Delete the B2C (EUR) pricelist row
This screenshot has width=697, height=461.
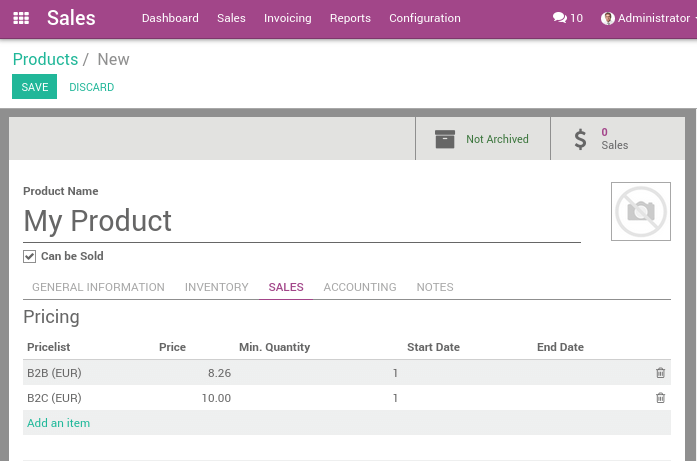click(x=660, y=398)
